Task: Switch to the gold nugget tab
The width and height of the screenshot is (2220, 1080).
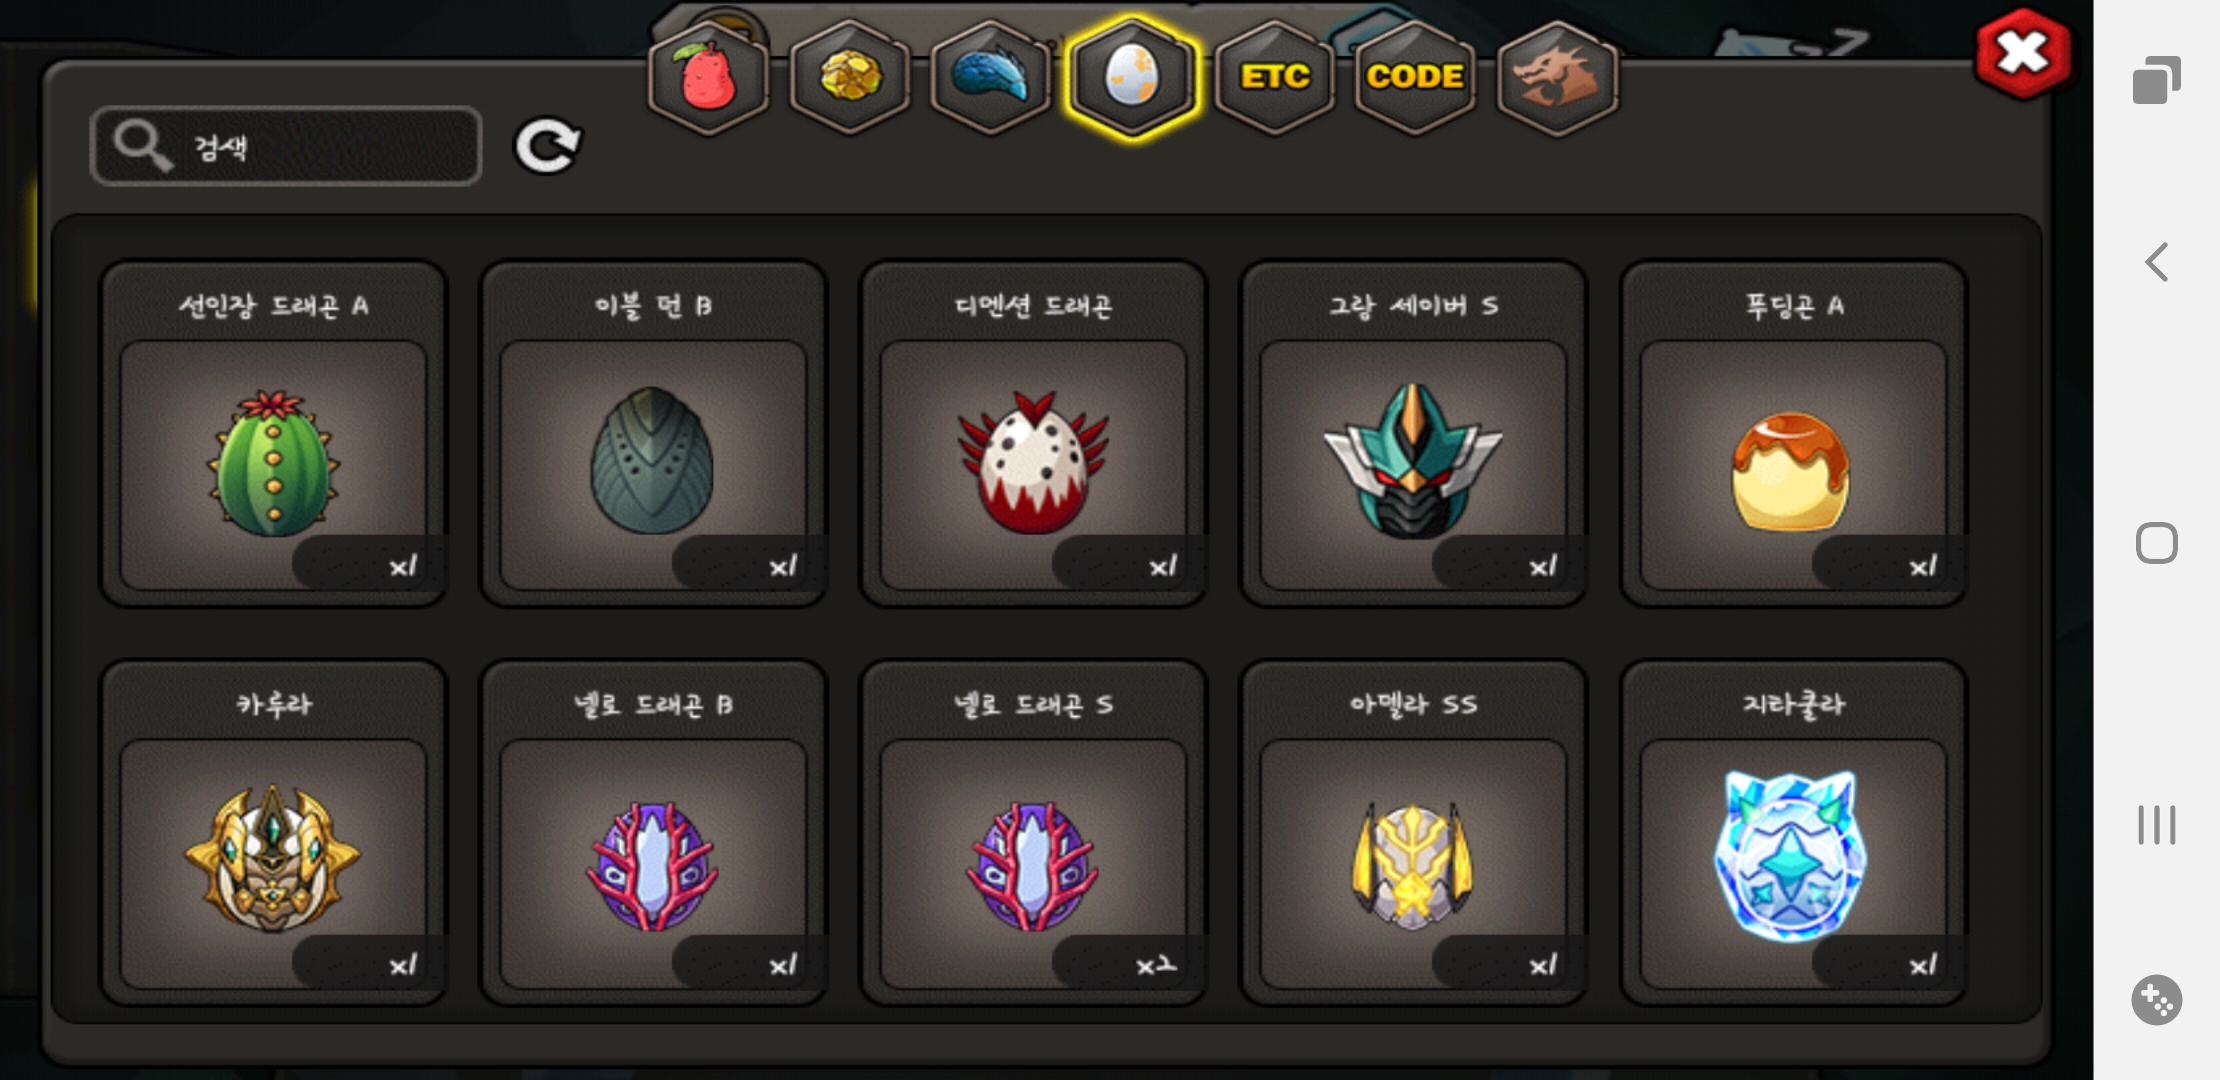Action: (850, 78)
